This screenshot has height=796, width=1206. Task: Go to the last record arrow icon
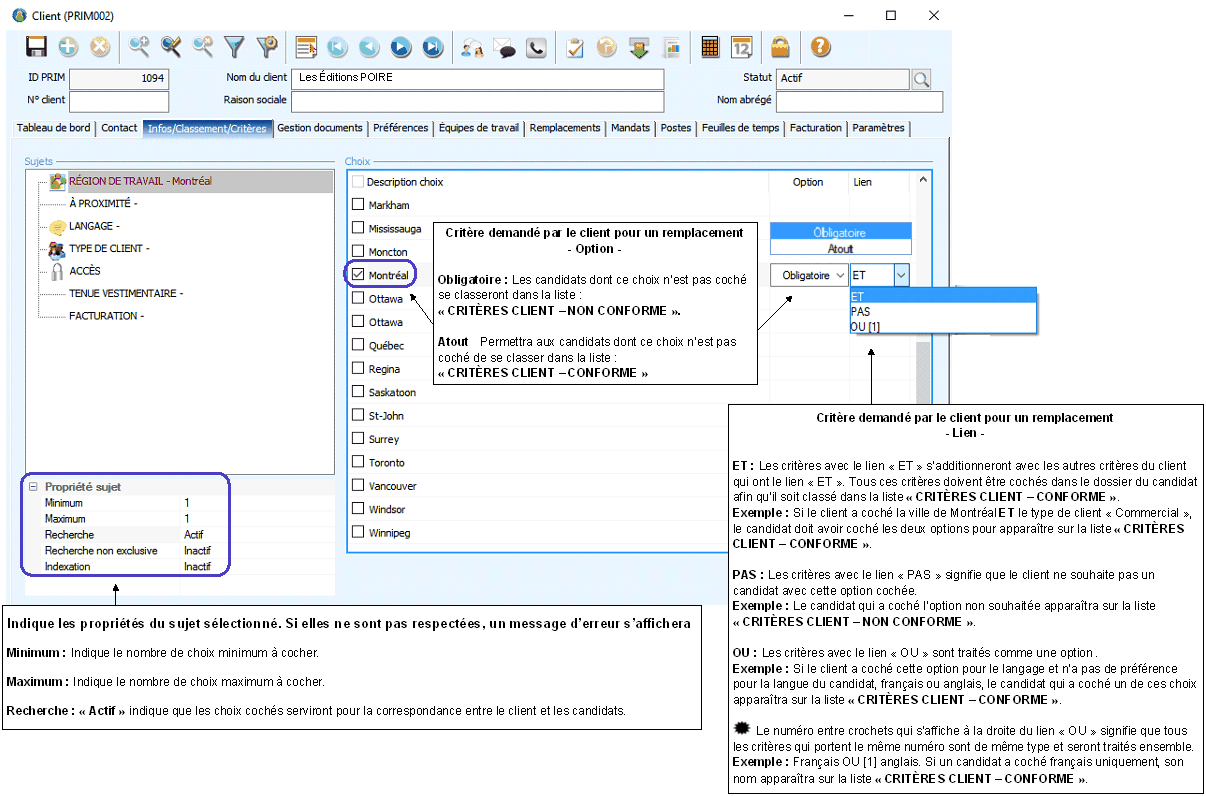click(x=432, y=47)
